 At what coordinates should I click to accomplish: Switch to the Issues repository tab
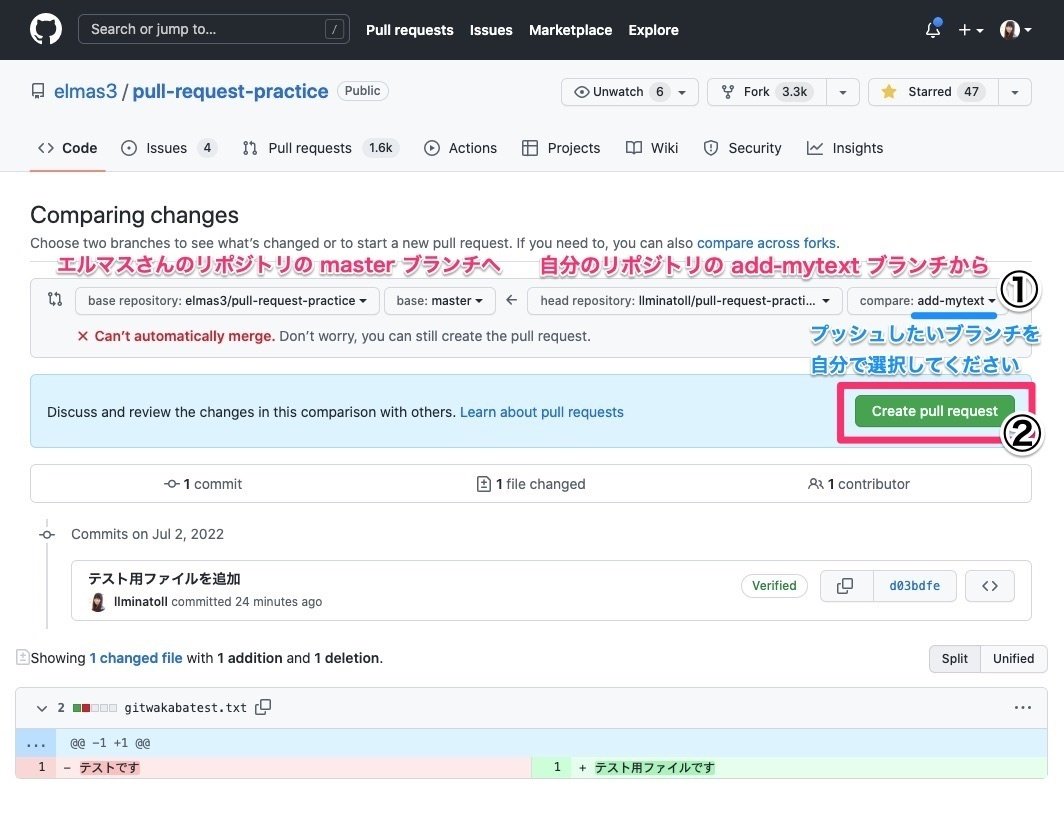168,148
